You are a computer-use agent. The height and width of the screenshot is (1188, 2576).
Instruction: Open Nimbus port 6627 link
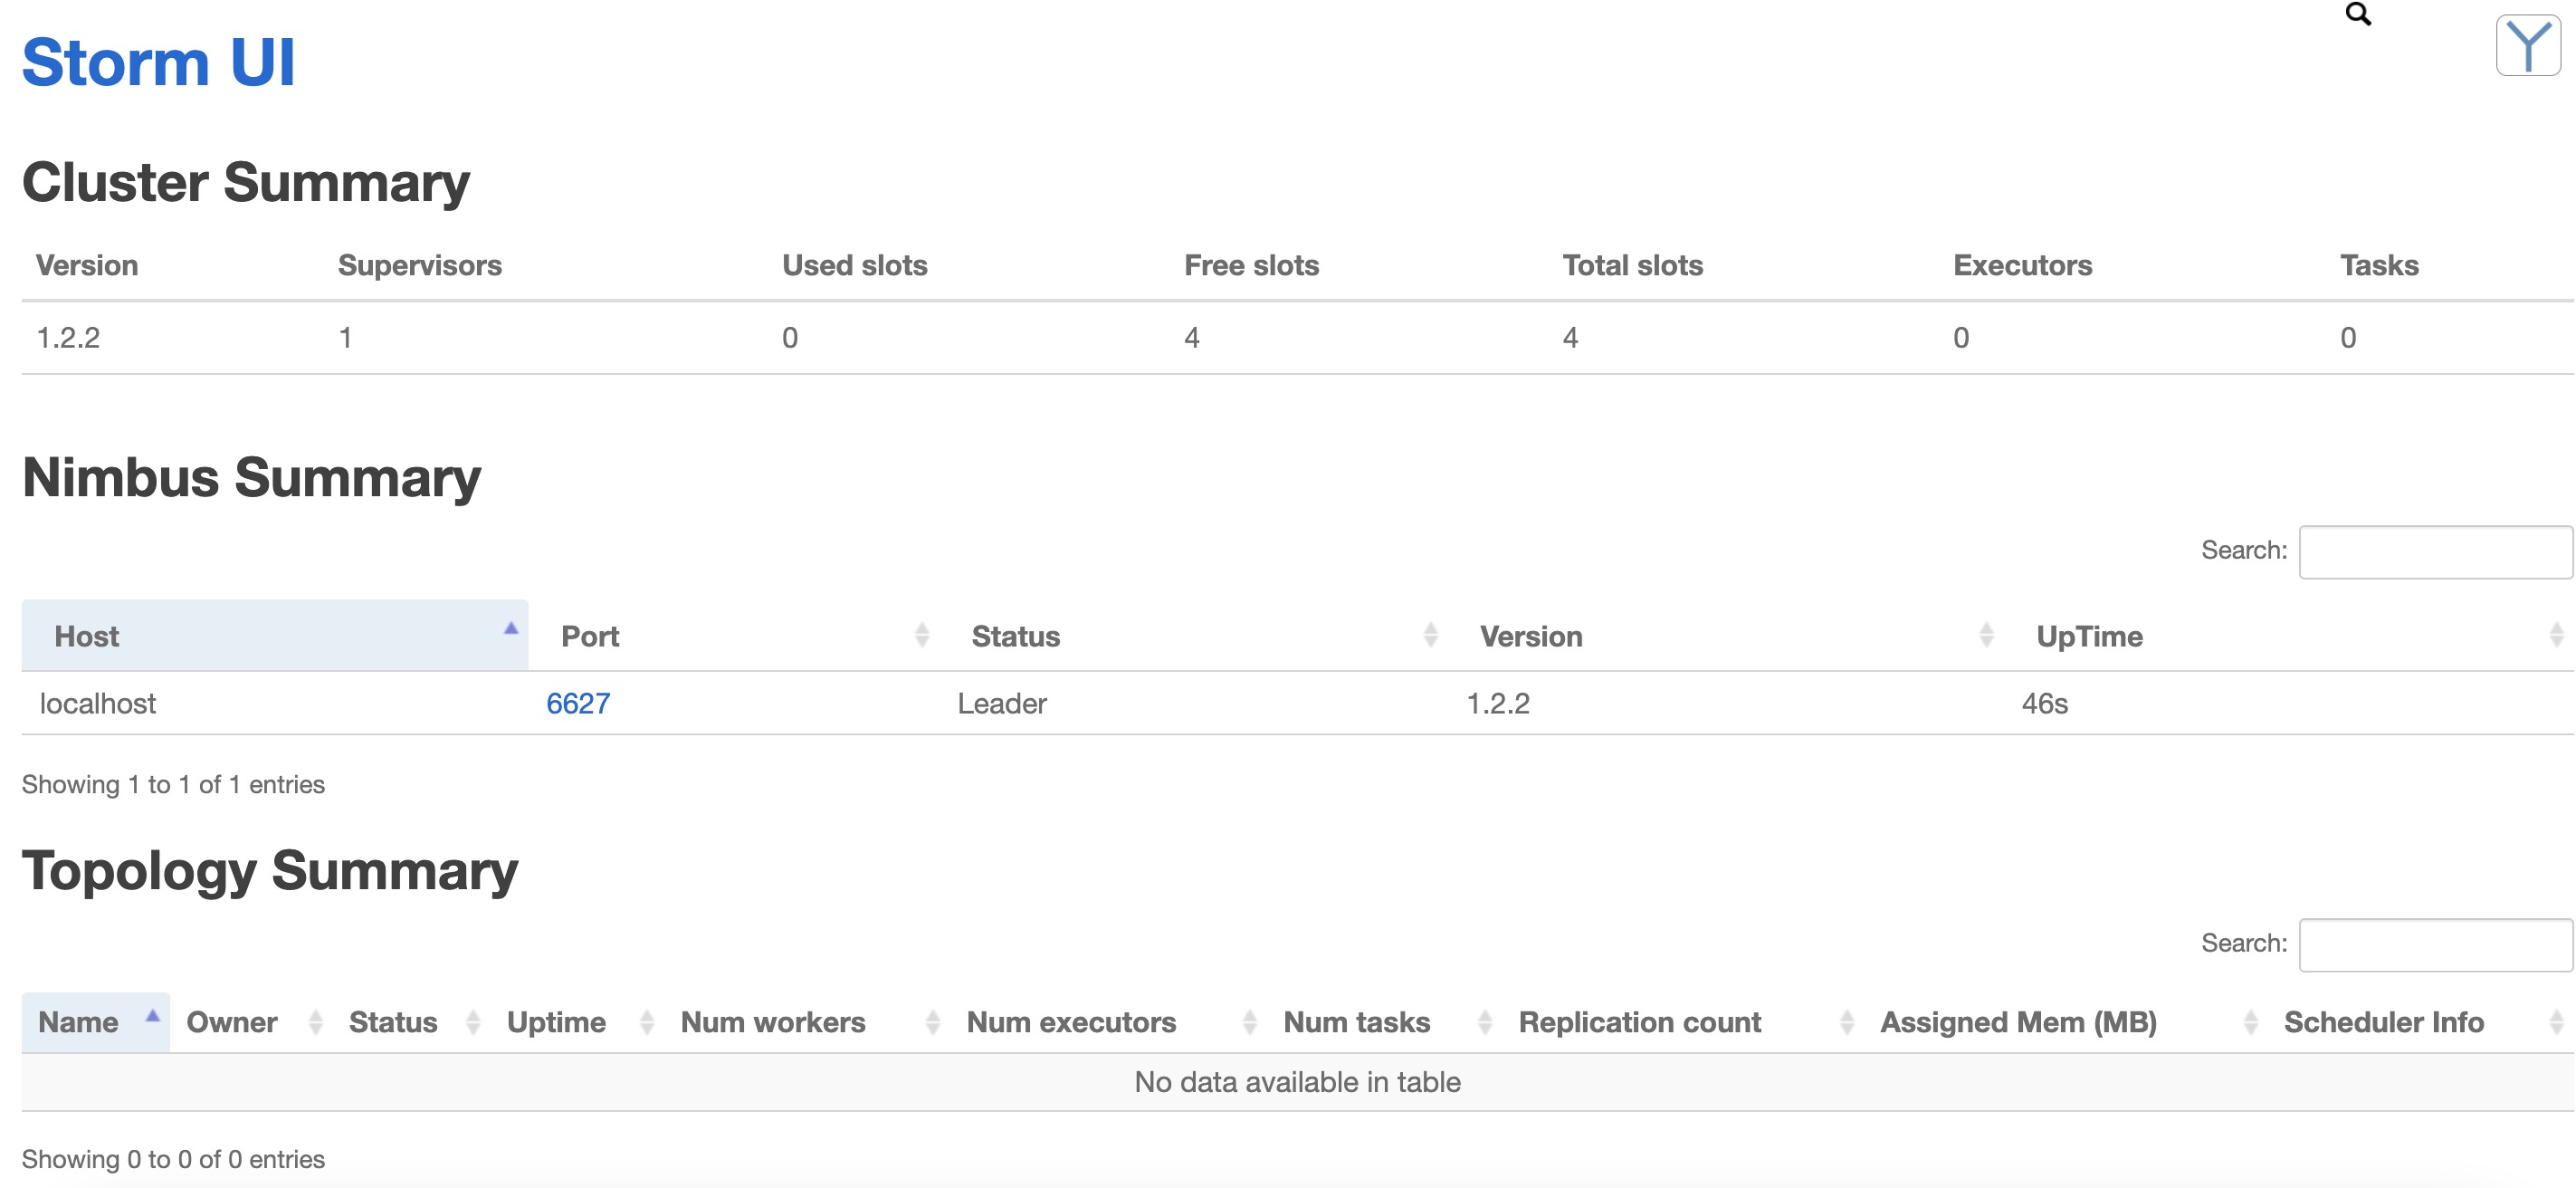click(x=578, y=703)
